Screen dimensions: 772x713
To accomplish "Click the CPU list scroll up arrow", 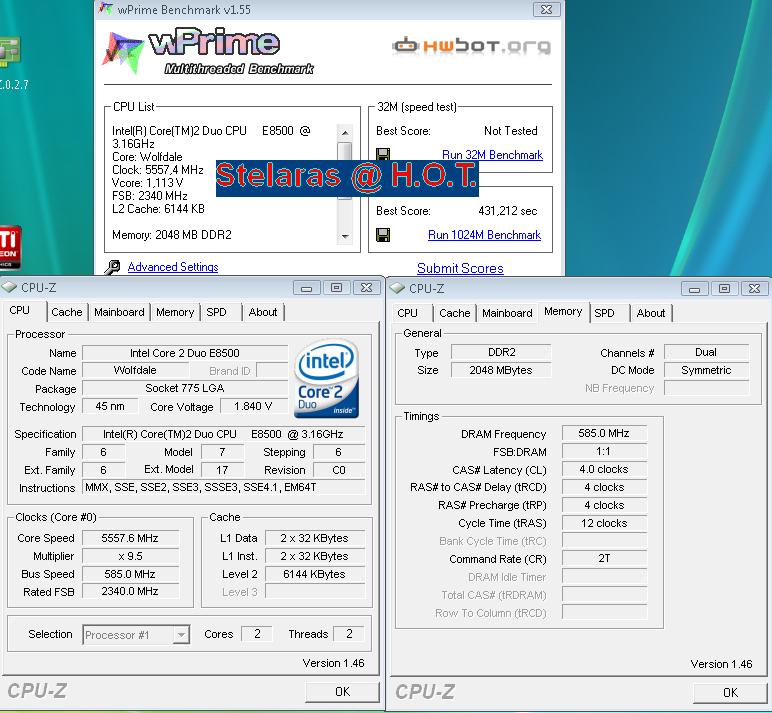I will [345, 132].
